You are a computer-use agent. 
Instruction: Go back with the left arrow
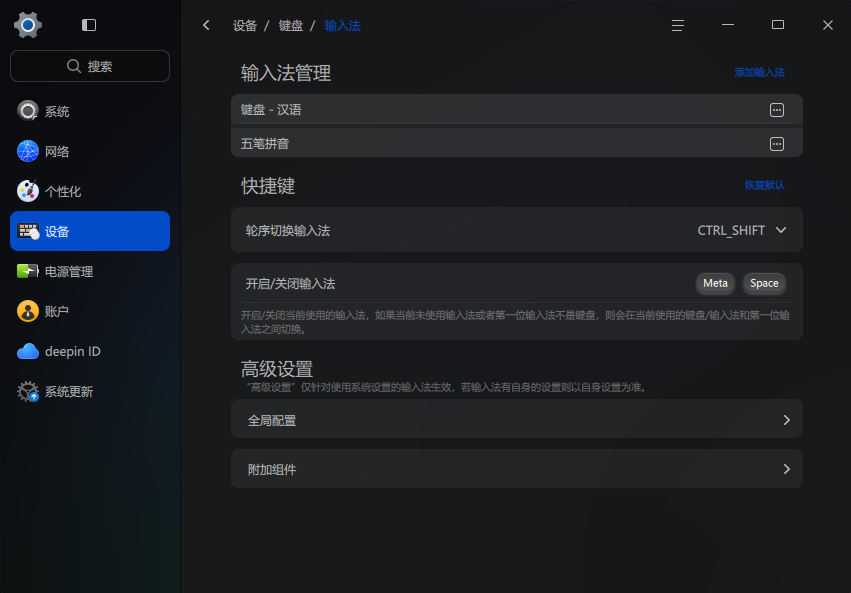(x=206, y=25)
